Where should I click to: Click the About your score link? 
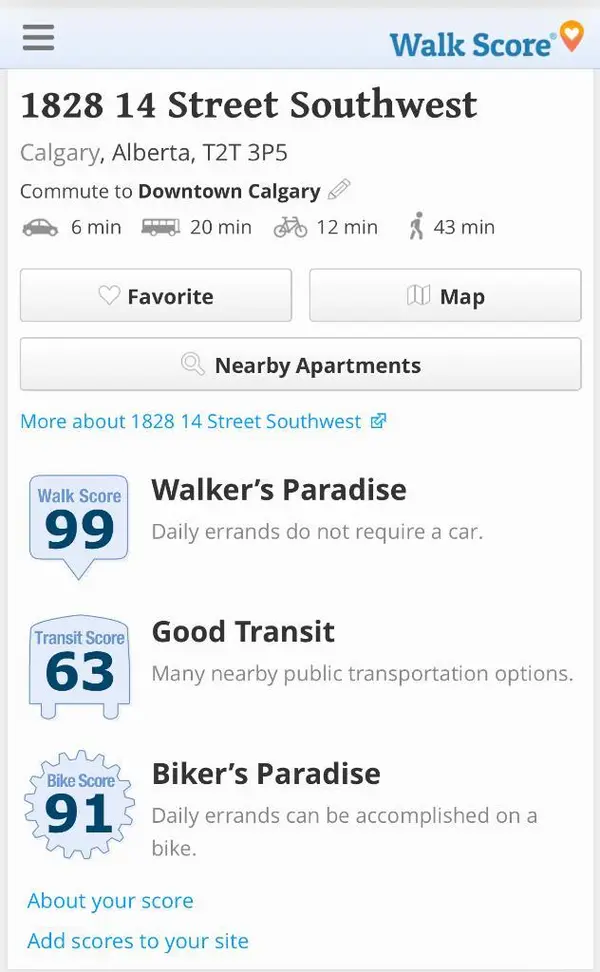[x=110, y=901]
